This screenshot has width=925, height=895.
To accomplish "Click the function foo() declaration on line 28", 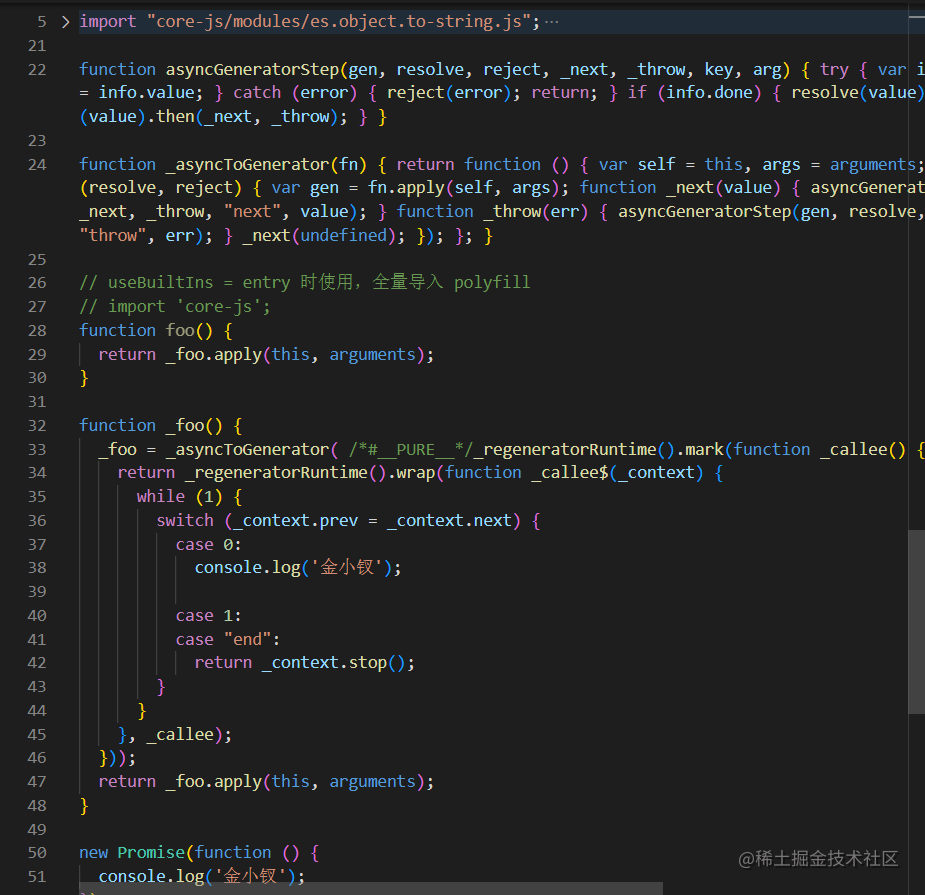I will pyautogui.click(x=156, y=331).
